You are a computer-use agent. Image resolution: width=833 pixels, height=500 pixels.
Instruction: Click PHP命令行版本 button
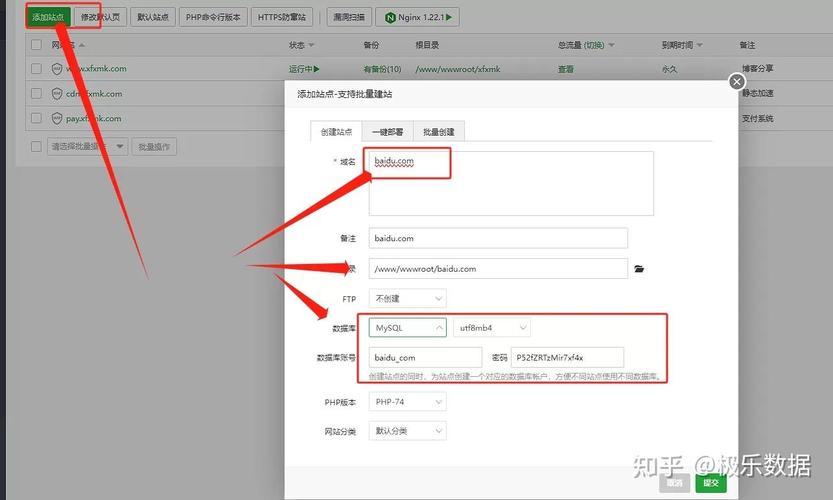(213, 18)
